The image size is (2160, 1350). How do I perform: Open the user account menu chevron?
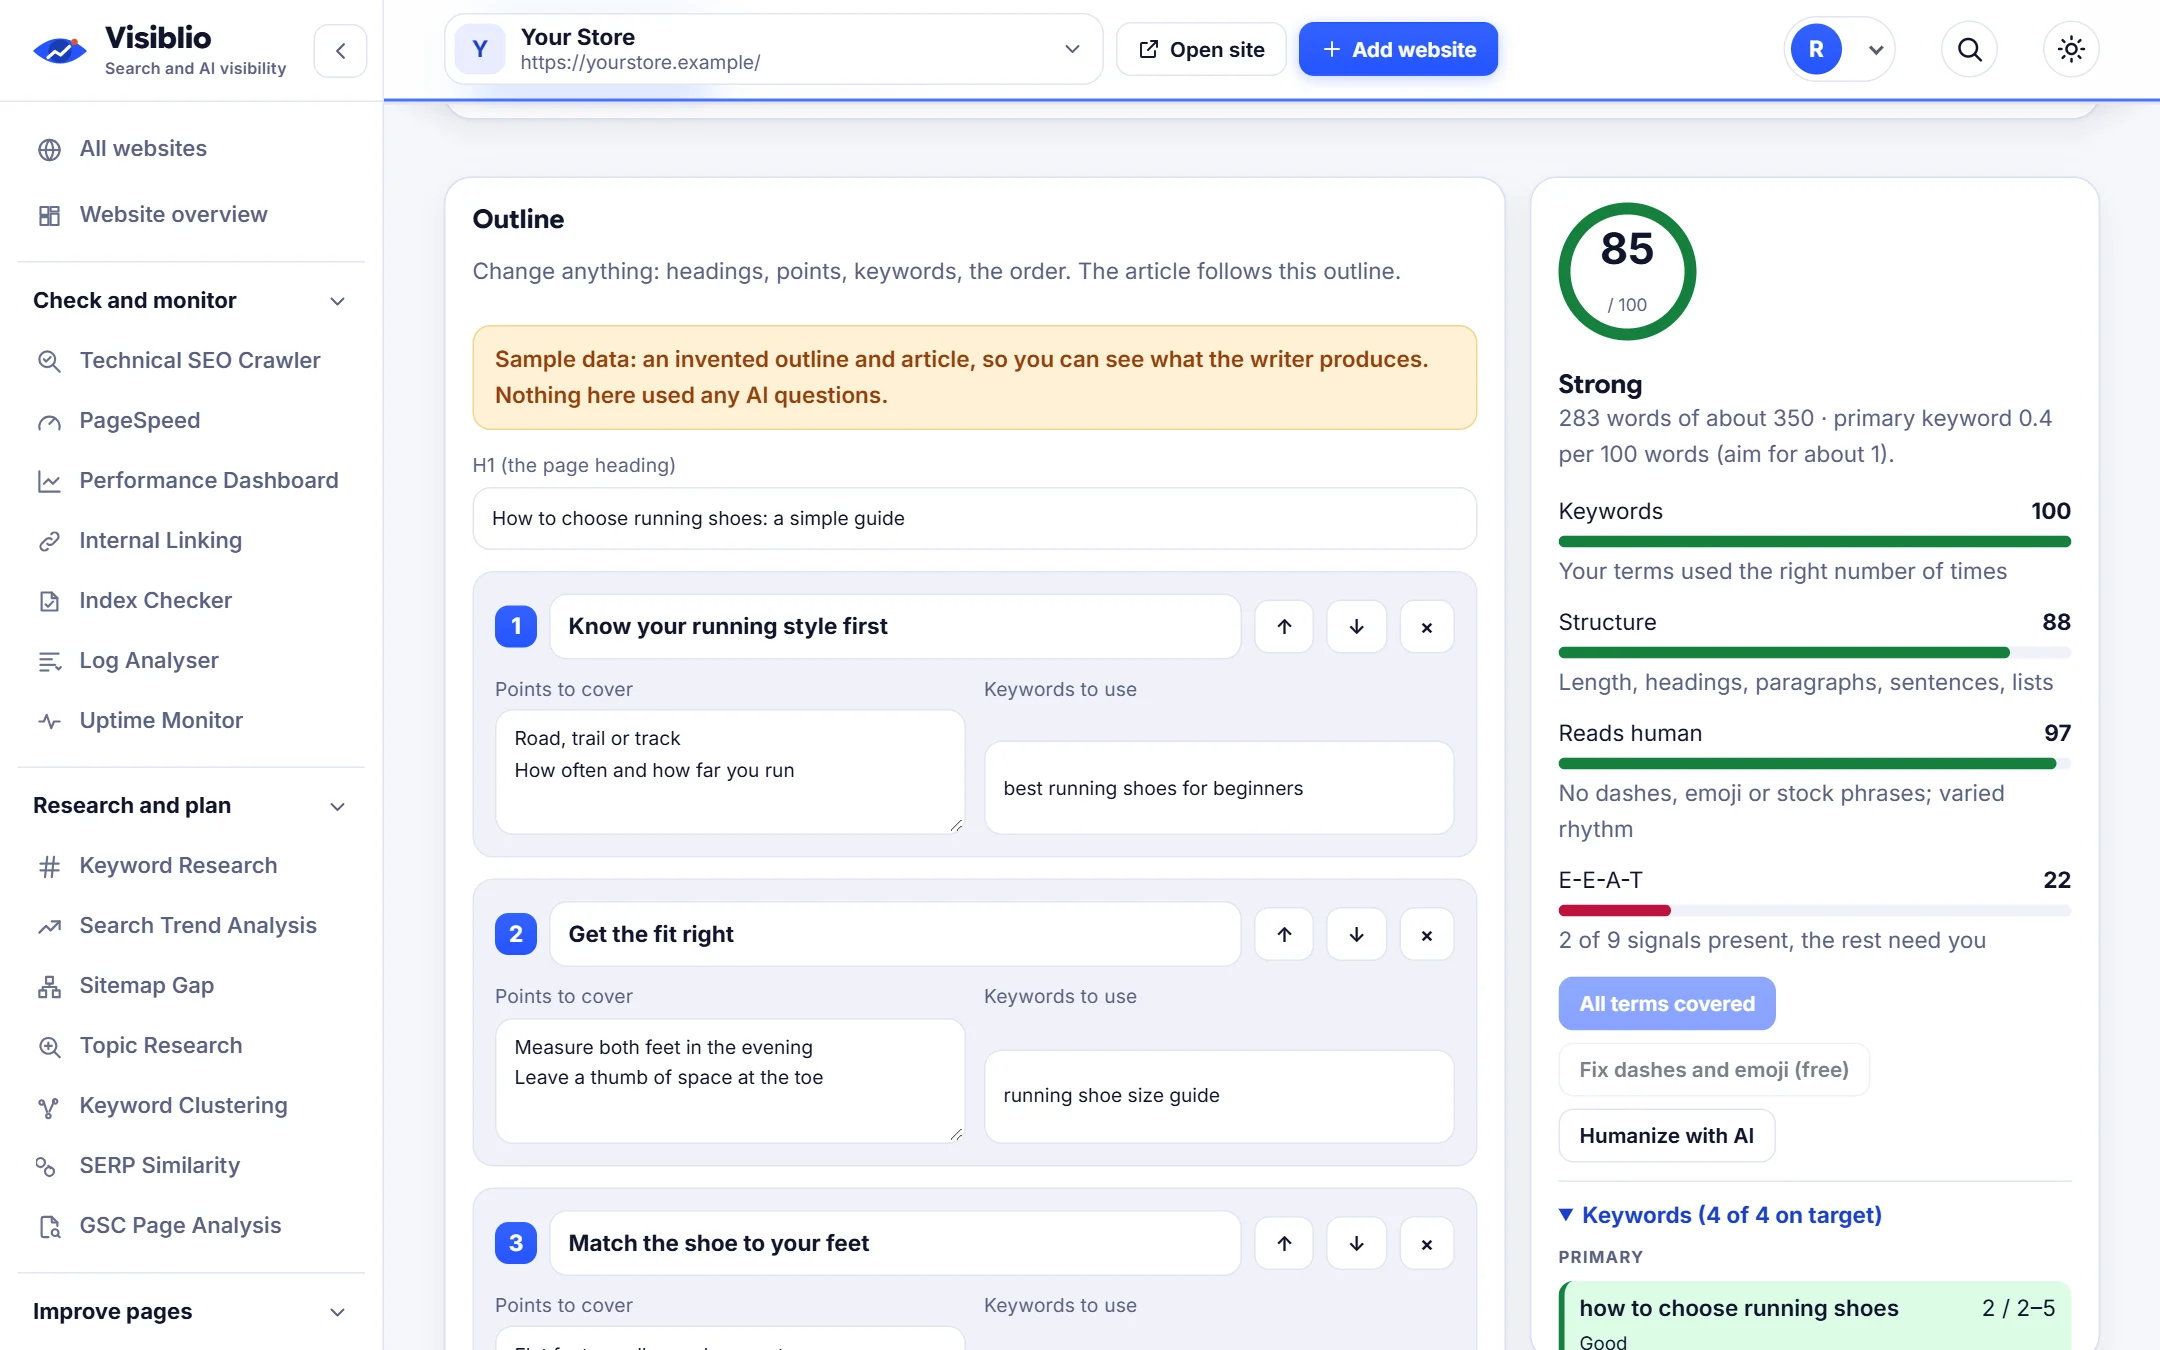click(1876, 50)
